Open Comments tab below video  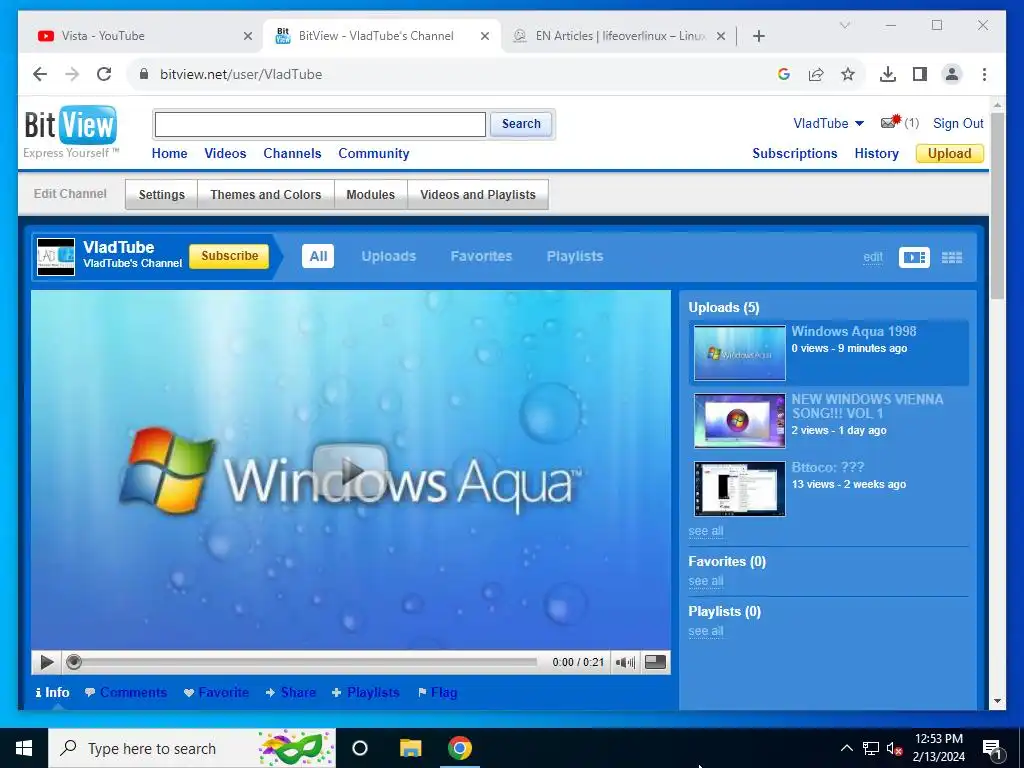pos(126,692)
